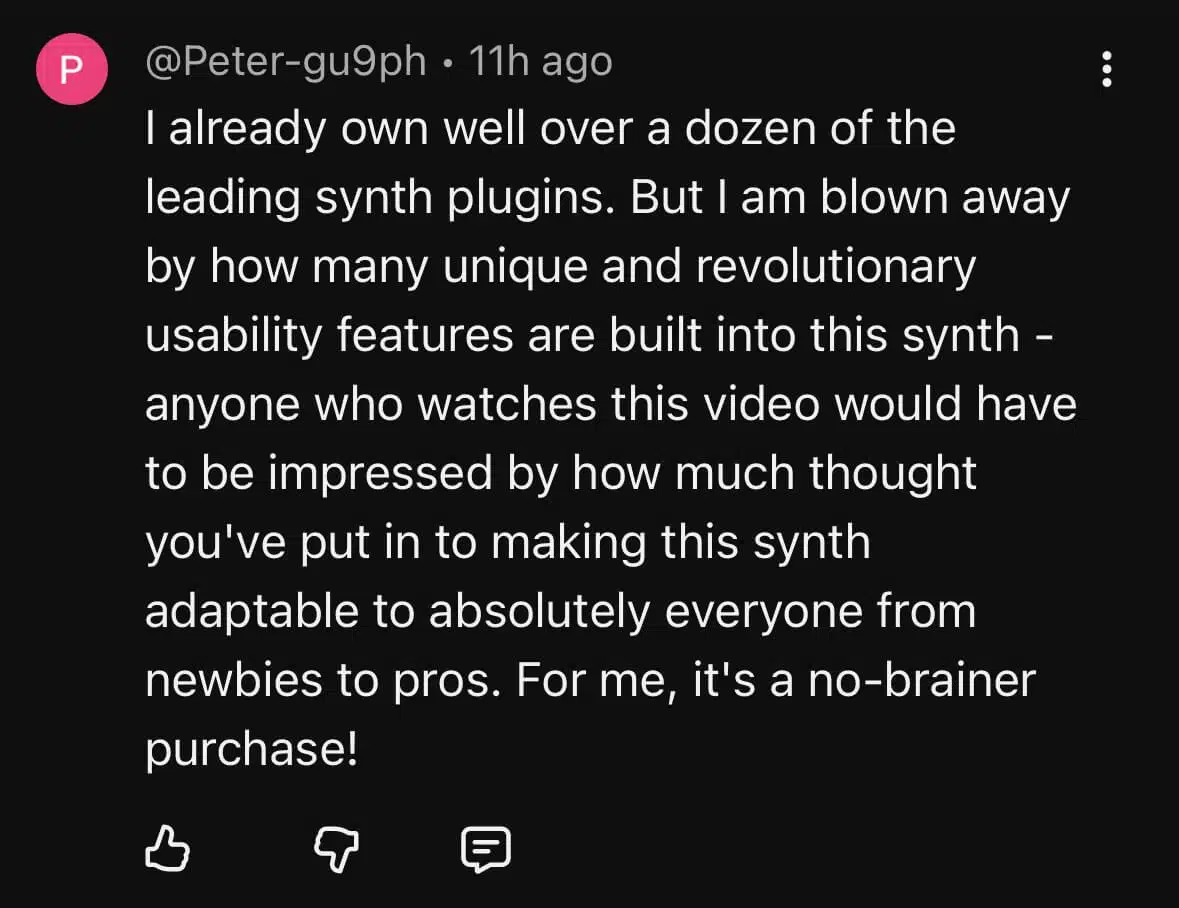Tap the dislike icon next to the like

coord(337,848)
